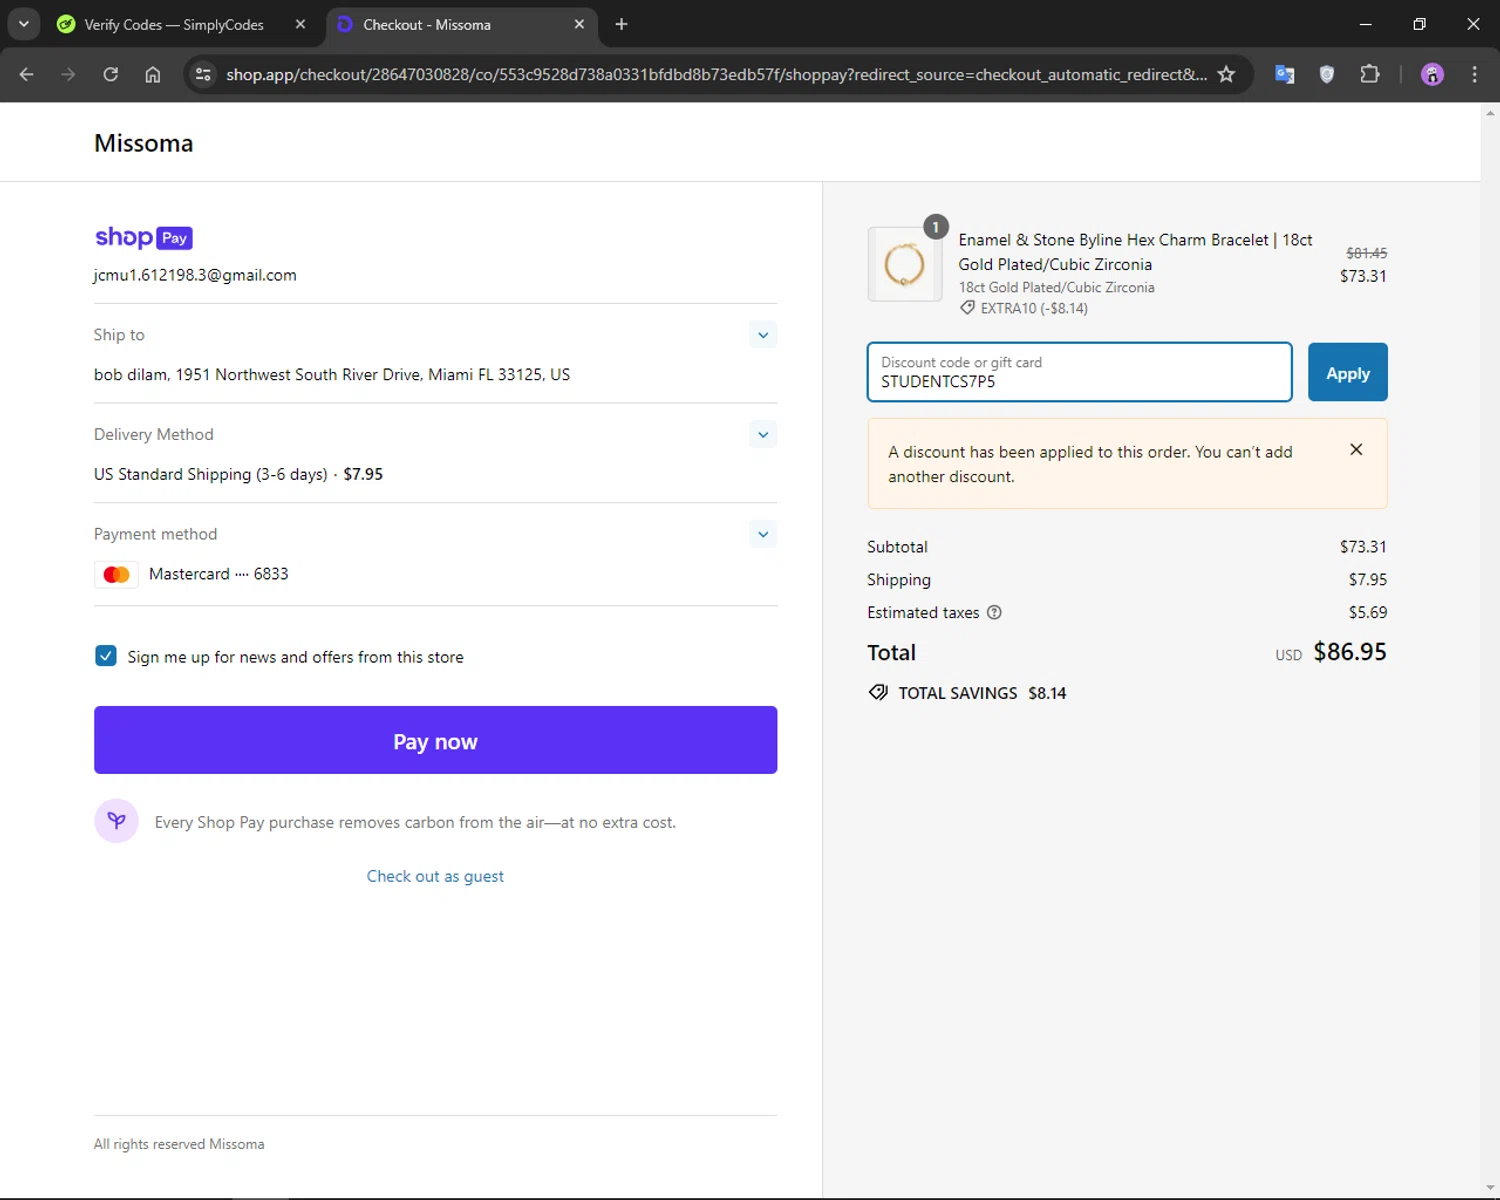
Task: Click the product name Enamel & Stone Byline
Action: coord(1135,252)
